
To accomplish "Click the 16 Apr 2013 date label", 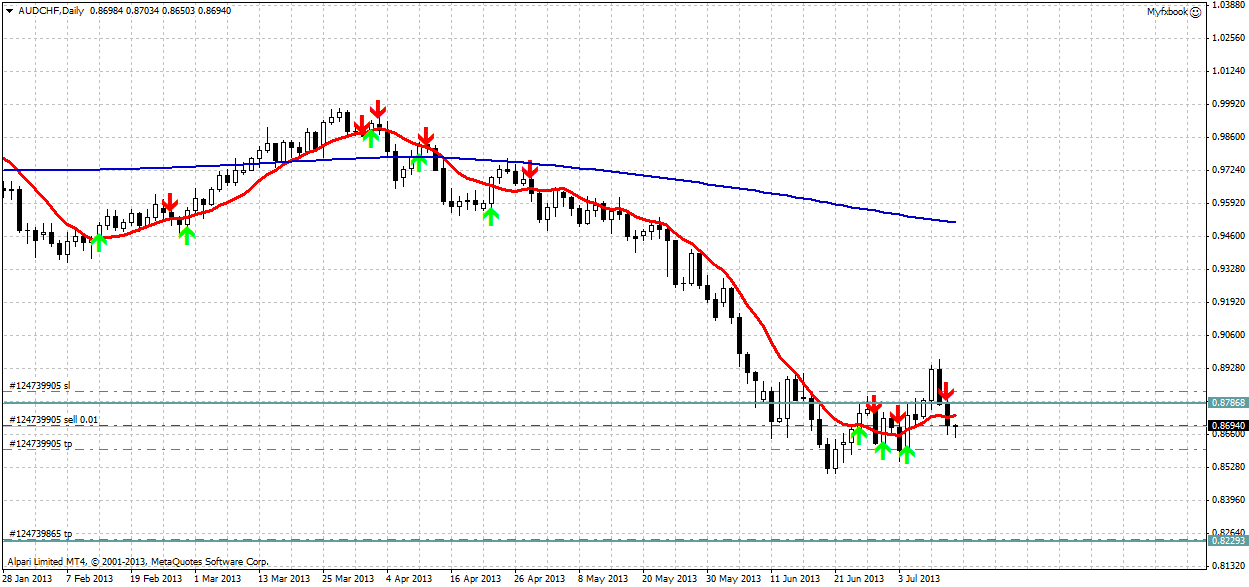I will [x=475, y=579].
